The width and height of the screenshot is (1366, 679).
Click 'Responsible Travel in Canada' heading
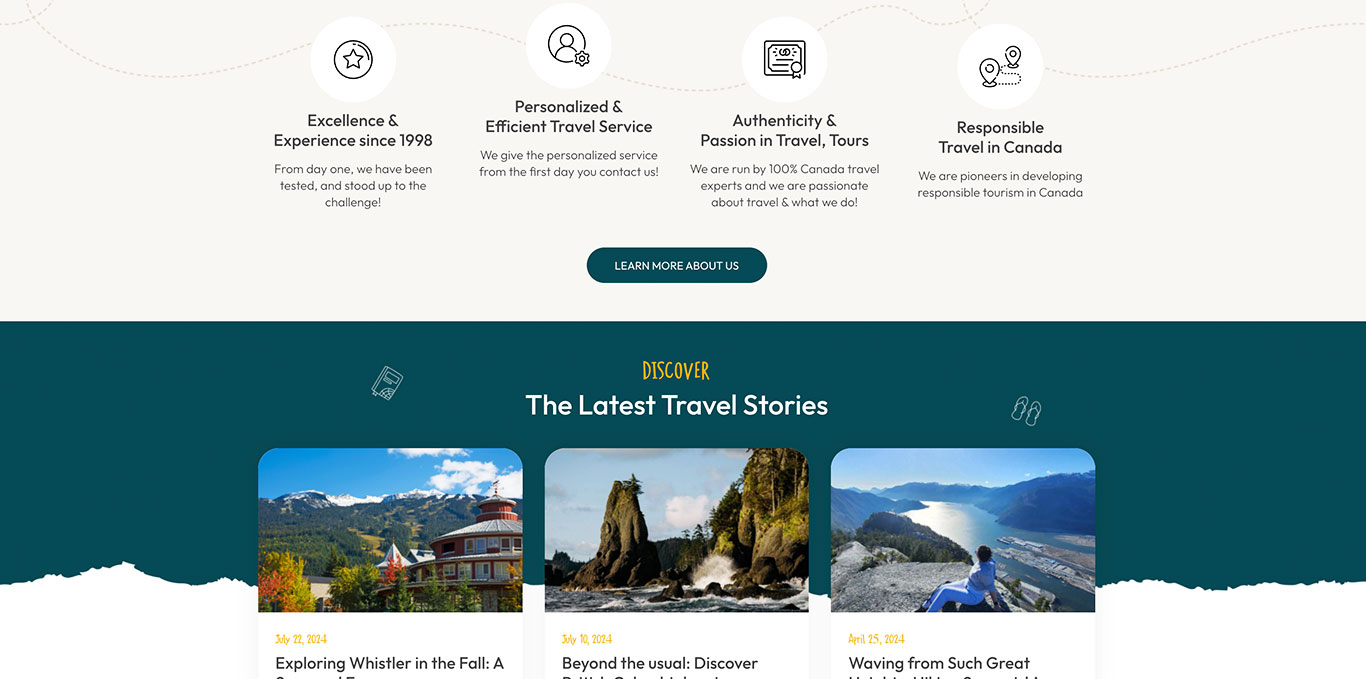pyautogui.click(x=1000, y=138)
